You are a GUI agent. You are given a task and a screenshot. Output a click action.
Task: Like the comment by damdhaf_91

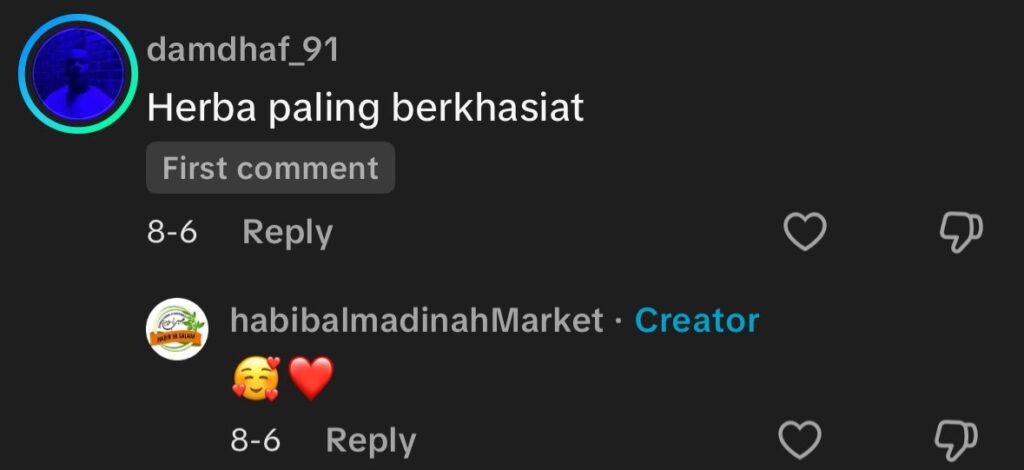pos(805,232)
